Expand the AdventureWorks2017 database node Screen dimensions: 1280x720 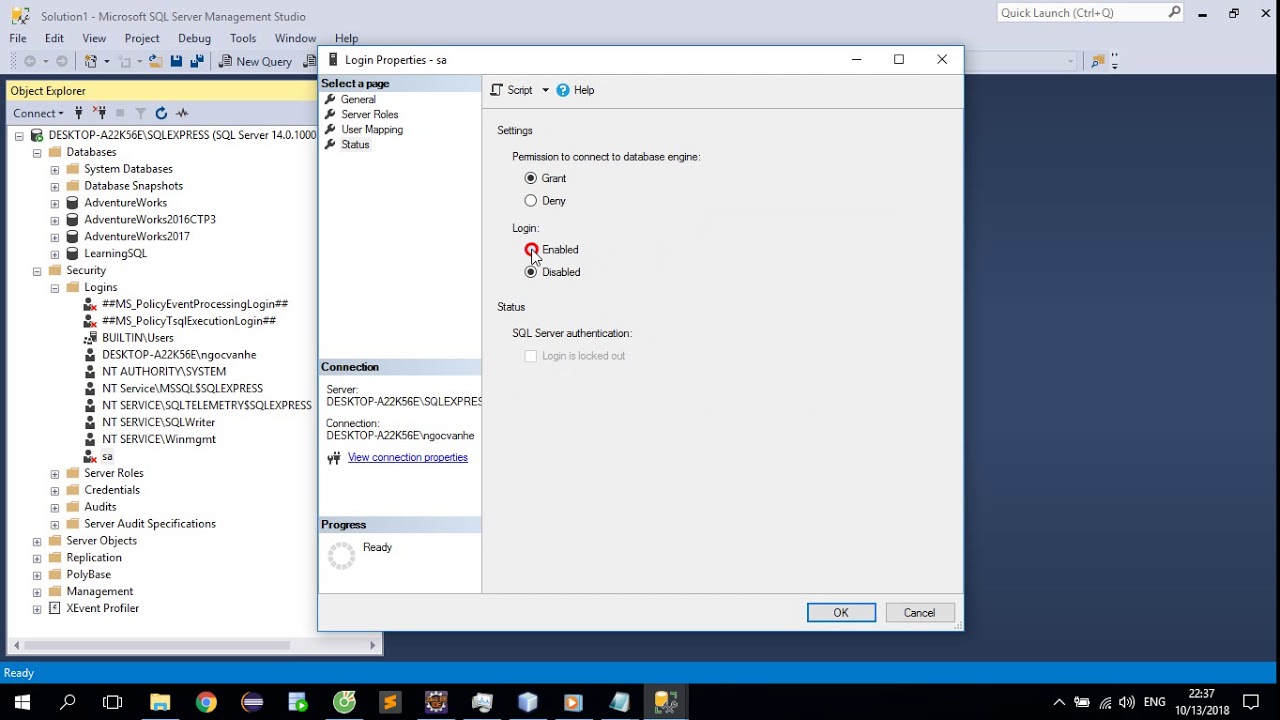click(55, 237)
